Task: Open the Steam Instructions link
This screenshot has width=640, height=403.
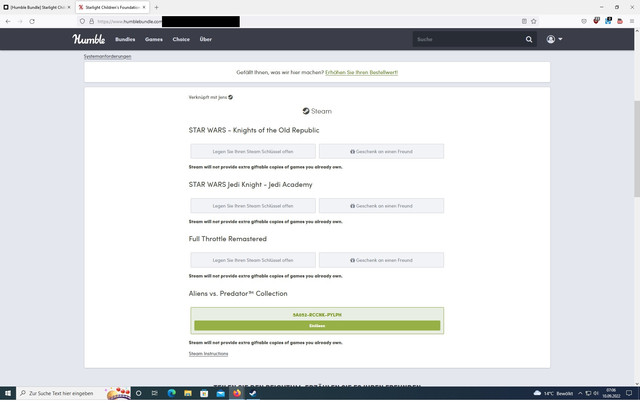Action: [x=208, y=354]
